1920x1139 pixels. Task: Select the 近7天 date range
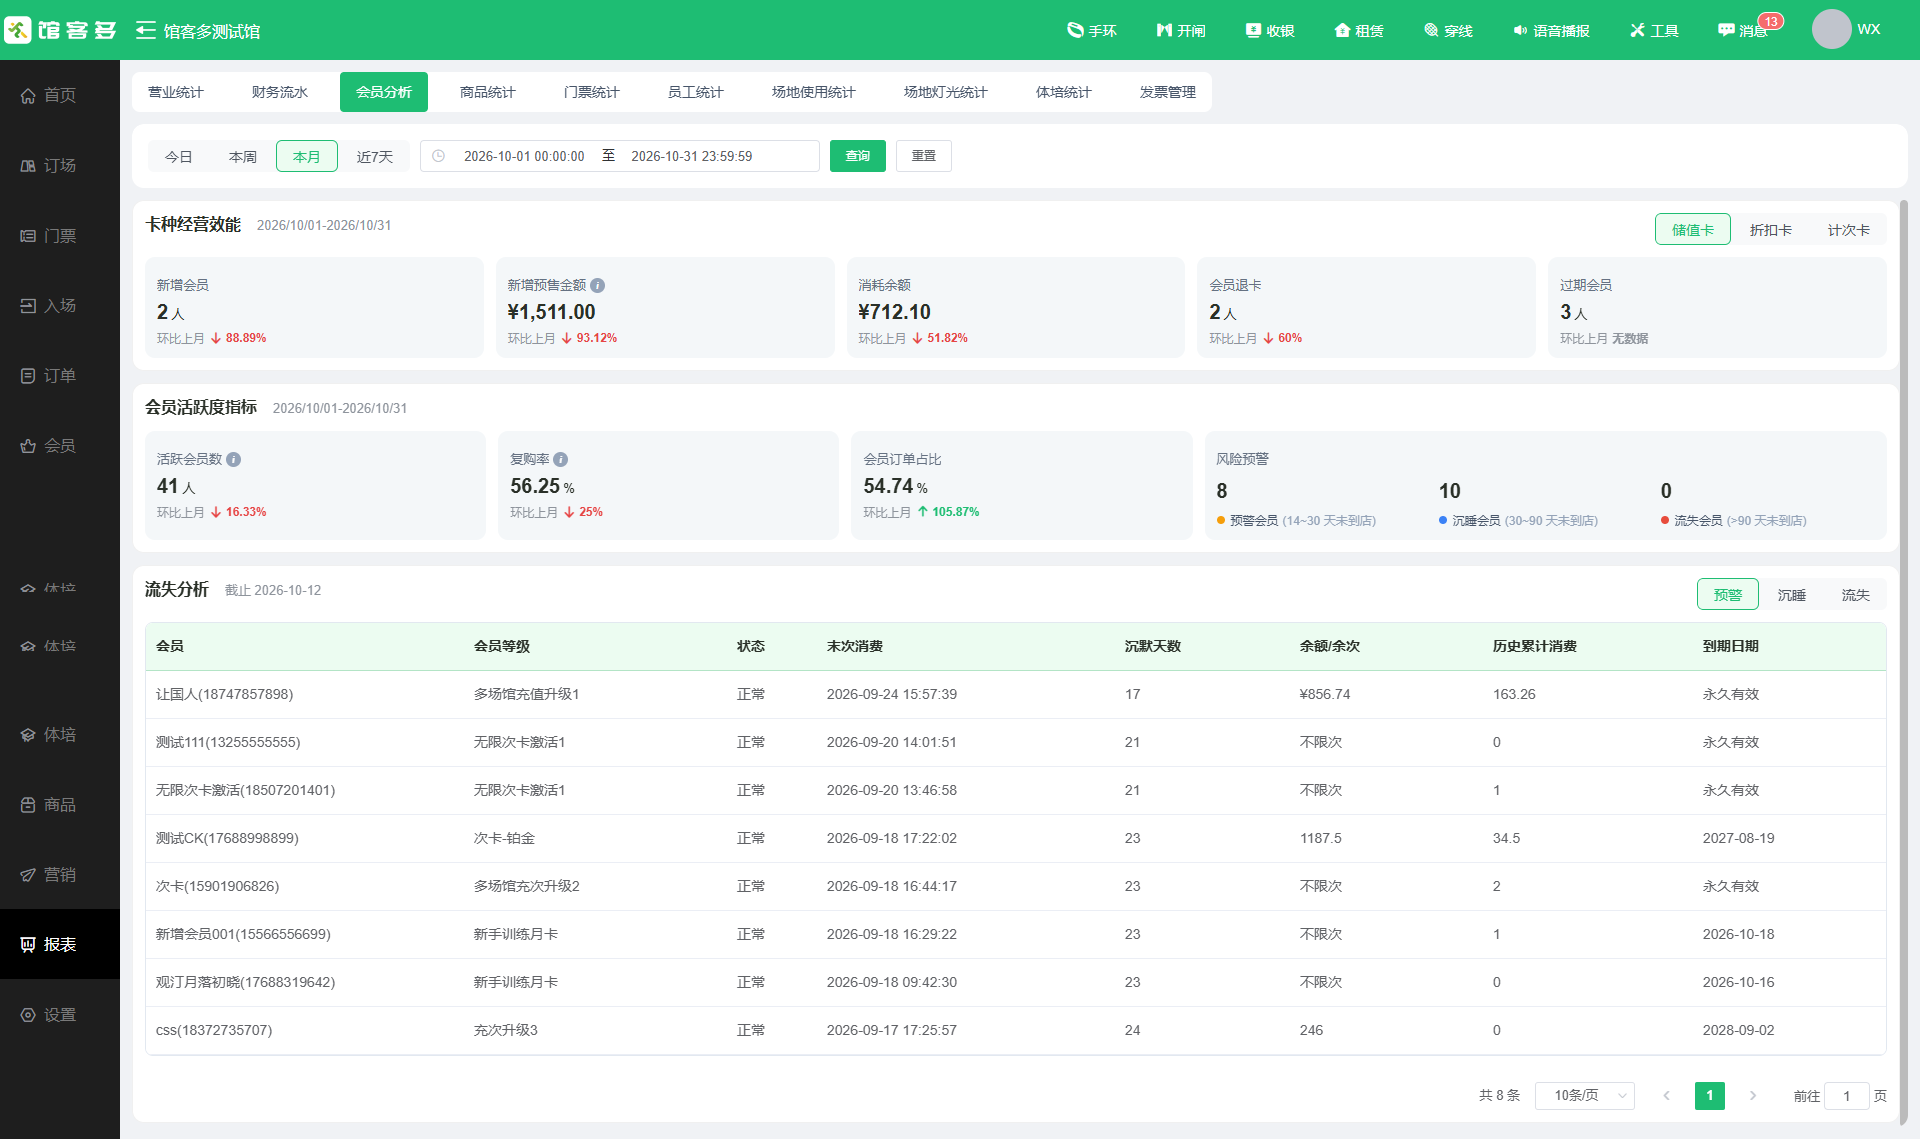pos(375,156)
